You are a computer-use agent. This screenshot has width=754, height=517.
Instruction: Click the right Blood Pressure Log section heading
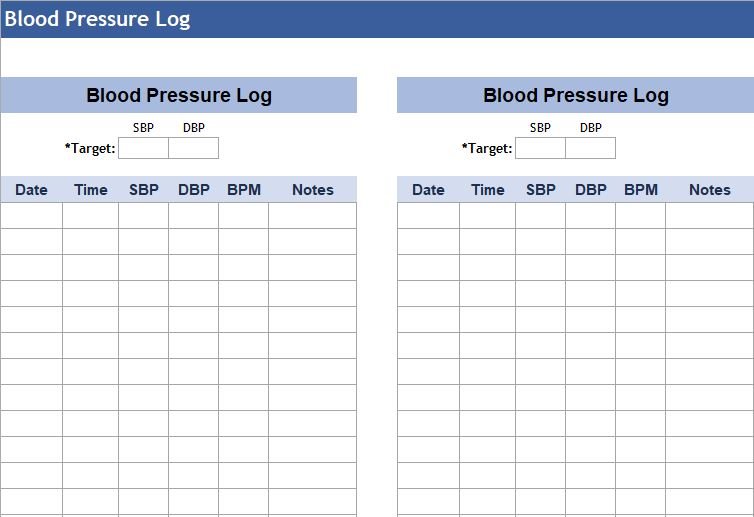click(576, 95)
